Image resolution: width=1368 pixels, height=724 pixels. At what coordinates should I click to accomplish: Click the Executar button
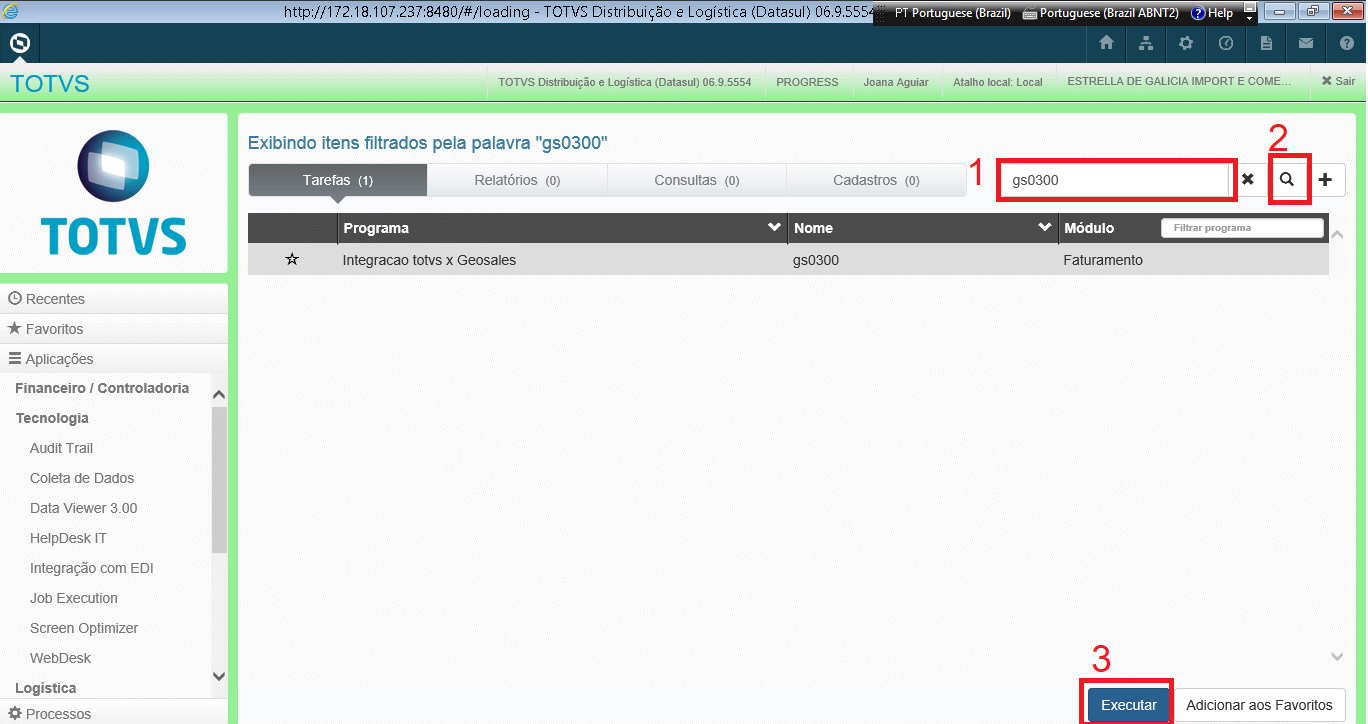point(1129,705)
